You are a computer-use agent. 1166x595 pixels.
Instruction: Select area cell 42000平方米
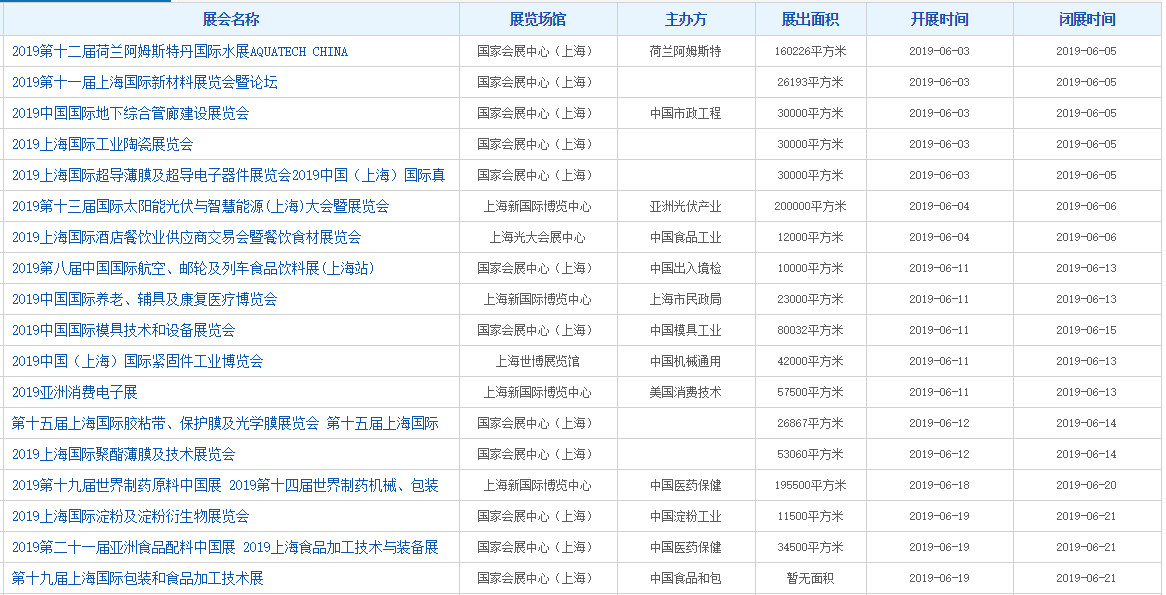coord(811,361)
